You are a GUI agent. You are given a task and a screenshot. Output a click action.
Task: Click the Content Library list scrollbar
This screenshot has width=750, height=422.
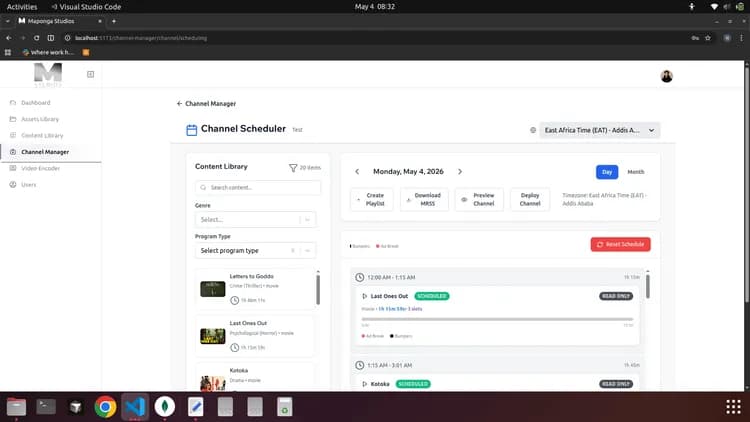(318, 289)
